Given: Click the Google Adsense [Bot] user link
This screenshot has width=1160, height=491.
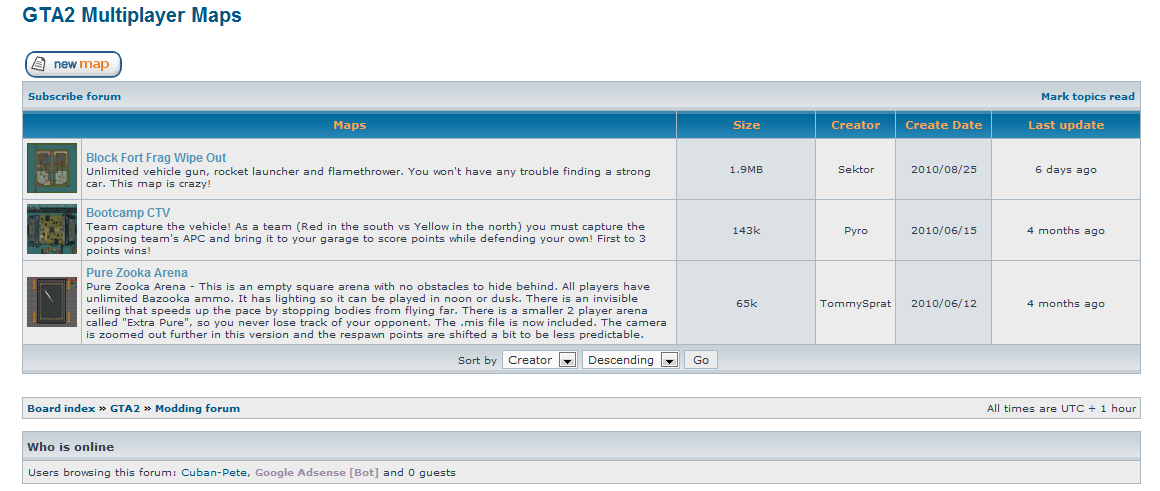Looking at the screenshot, I should [x=316, y=472].
